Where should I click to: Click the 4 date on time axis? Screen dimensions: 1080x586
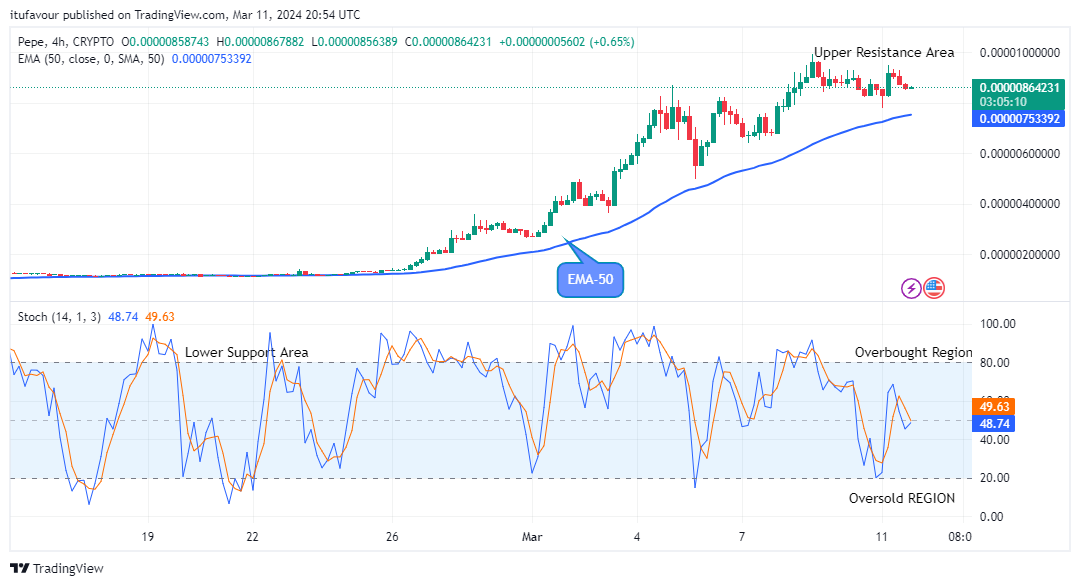pyautogui.click(x=636, y=536)
